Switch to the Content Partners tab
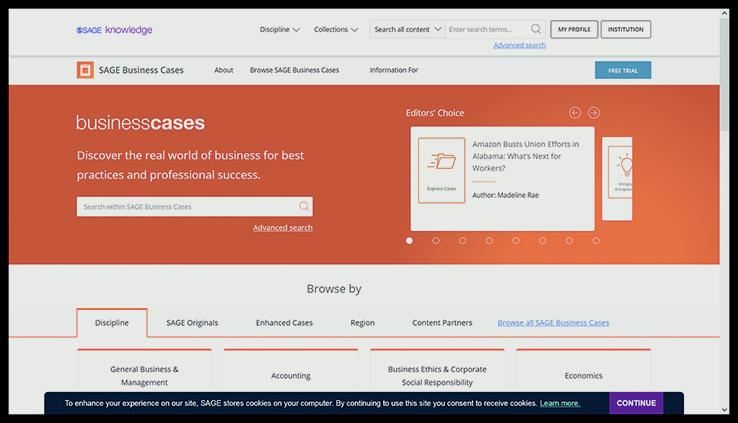 [442, 323]
